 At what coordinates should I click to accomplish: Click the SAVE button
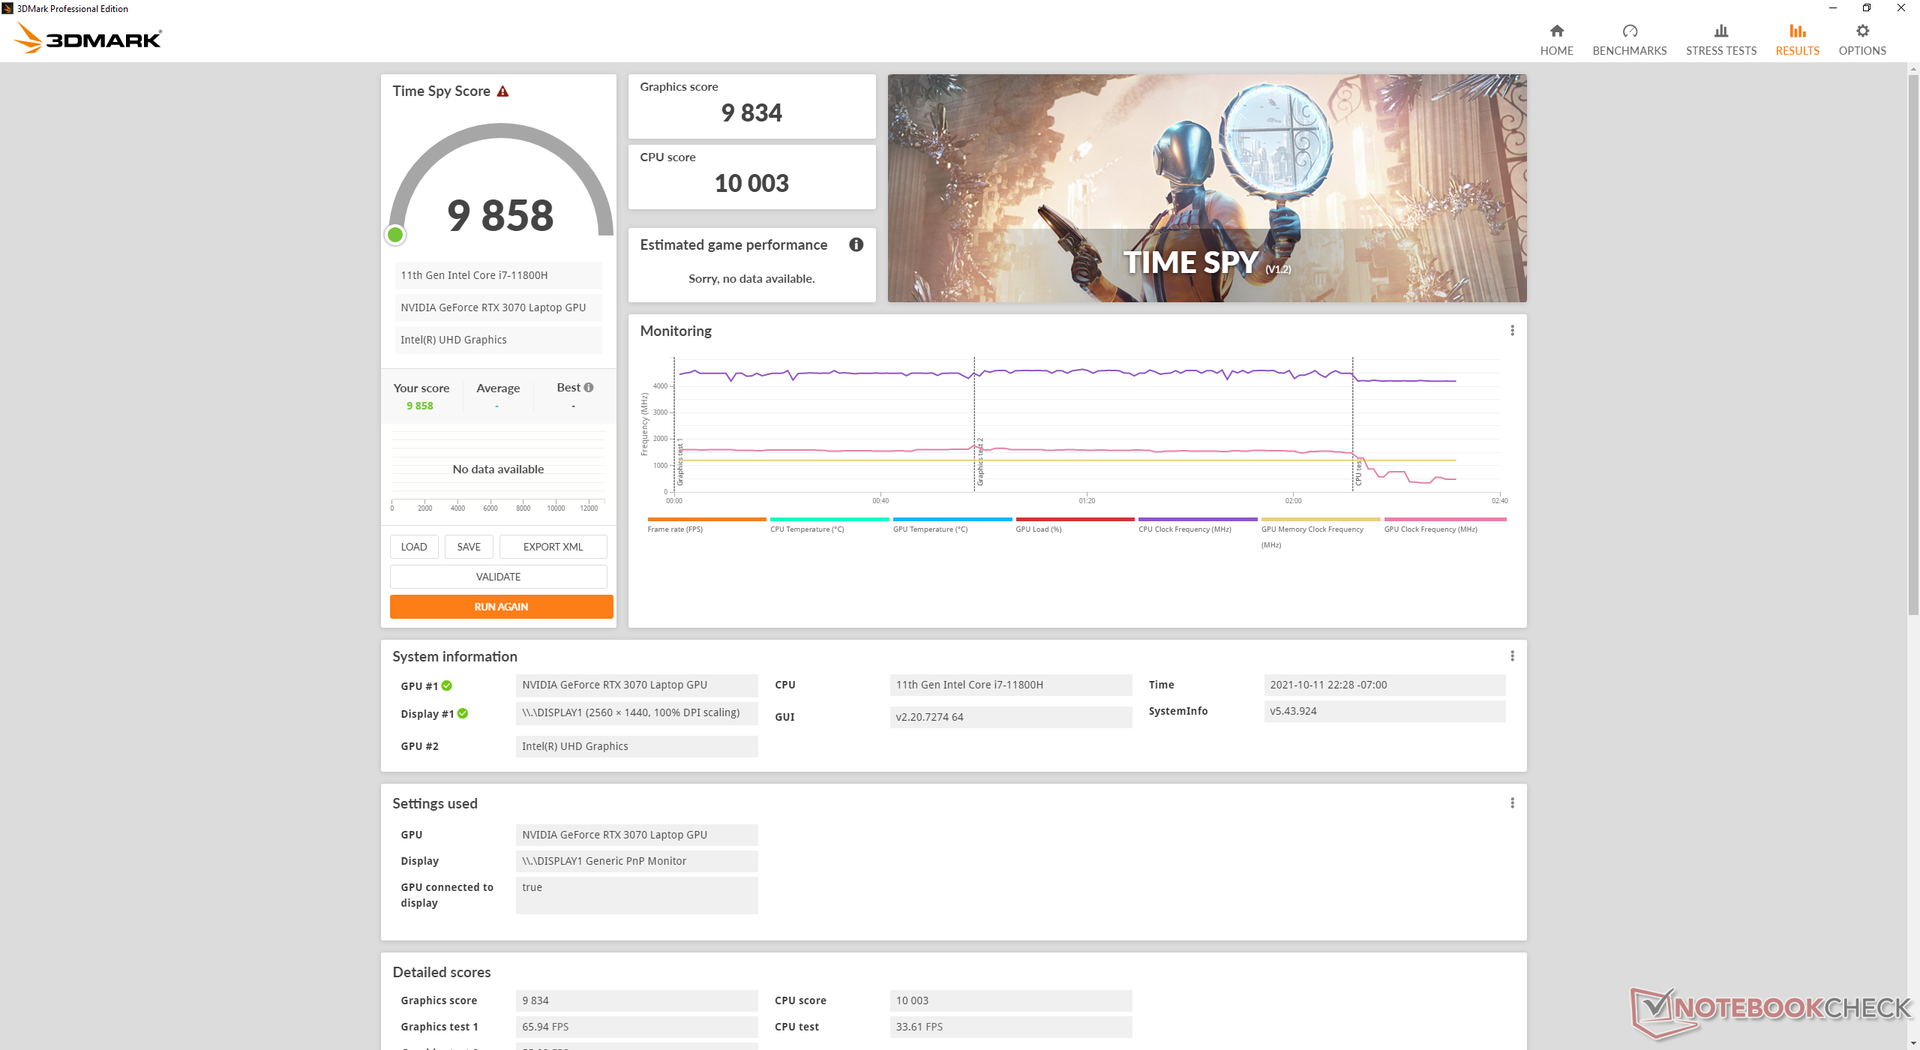click(x=469, y=547)
